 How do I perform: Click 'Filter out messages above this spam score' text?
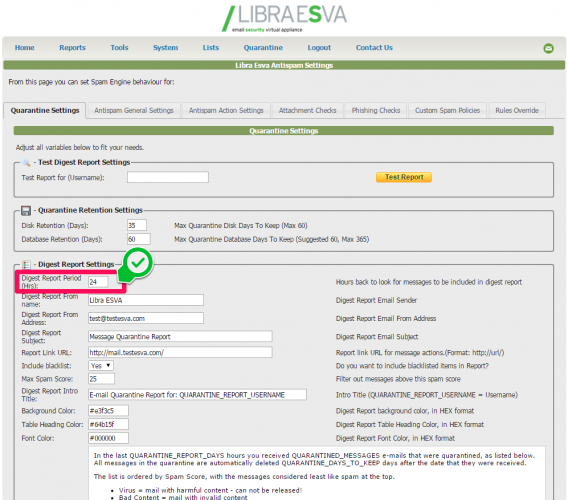click(398, 379)
